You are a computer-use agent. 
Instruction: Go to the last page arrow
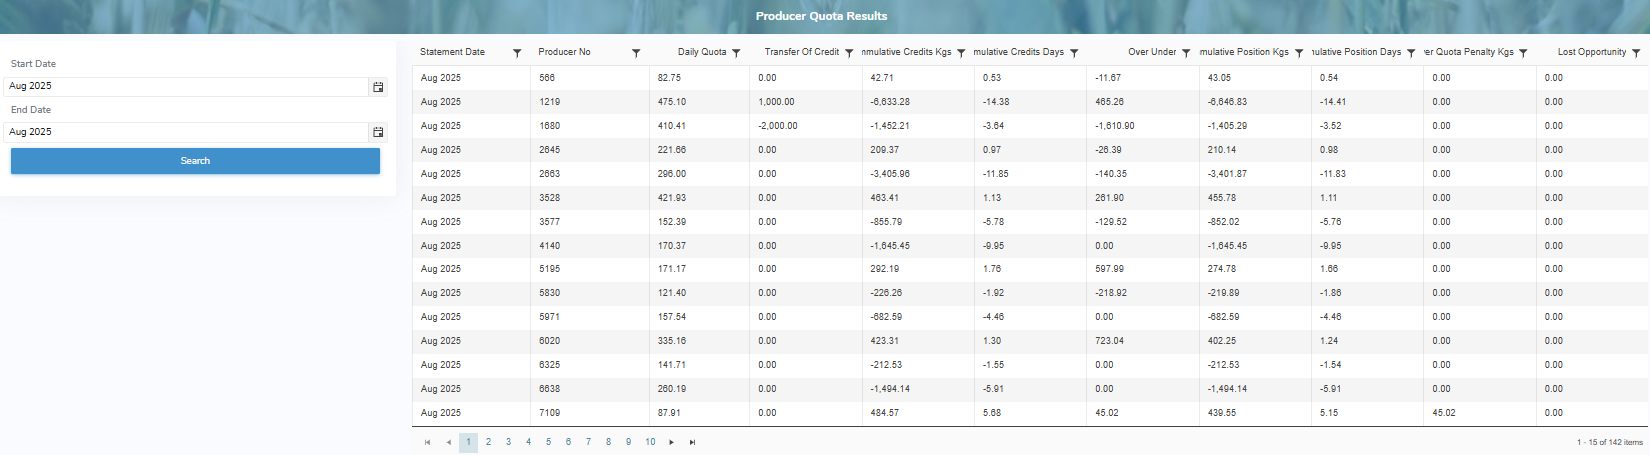click(692, 442)
